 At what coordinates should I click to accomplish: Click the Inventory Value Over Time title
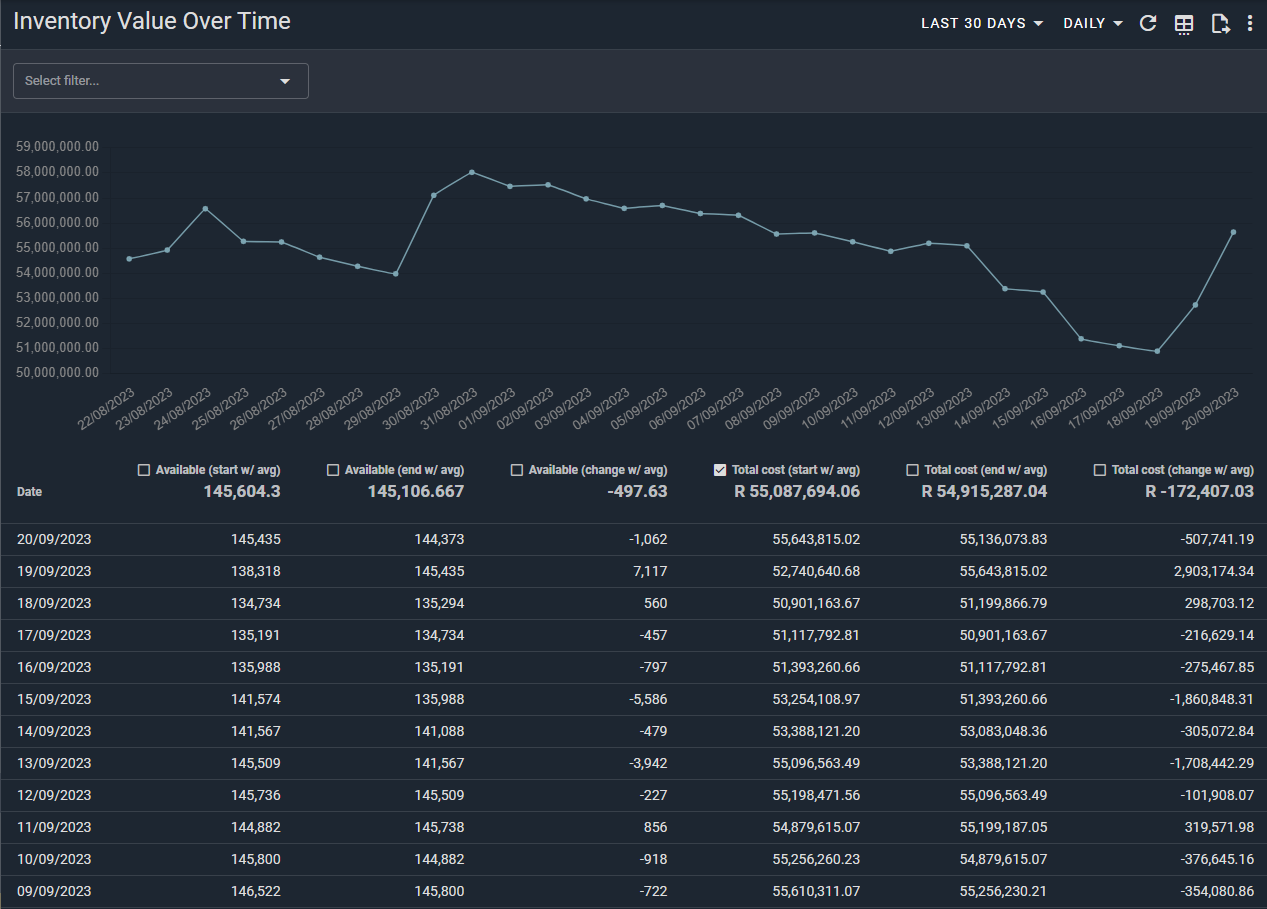coord(152,21)
